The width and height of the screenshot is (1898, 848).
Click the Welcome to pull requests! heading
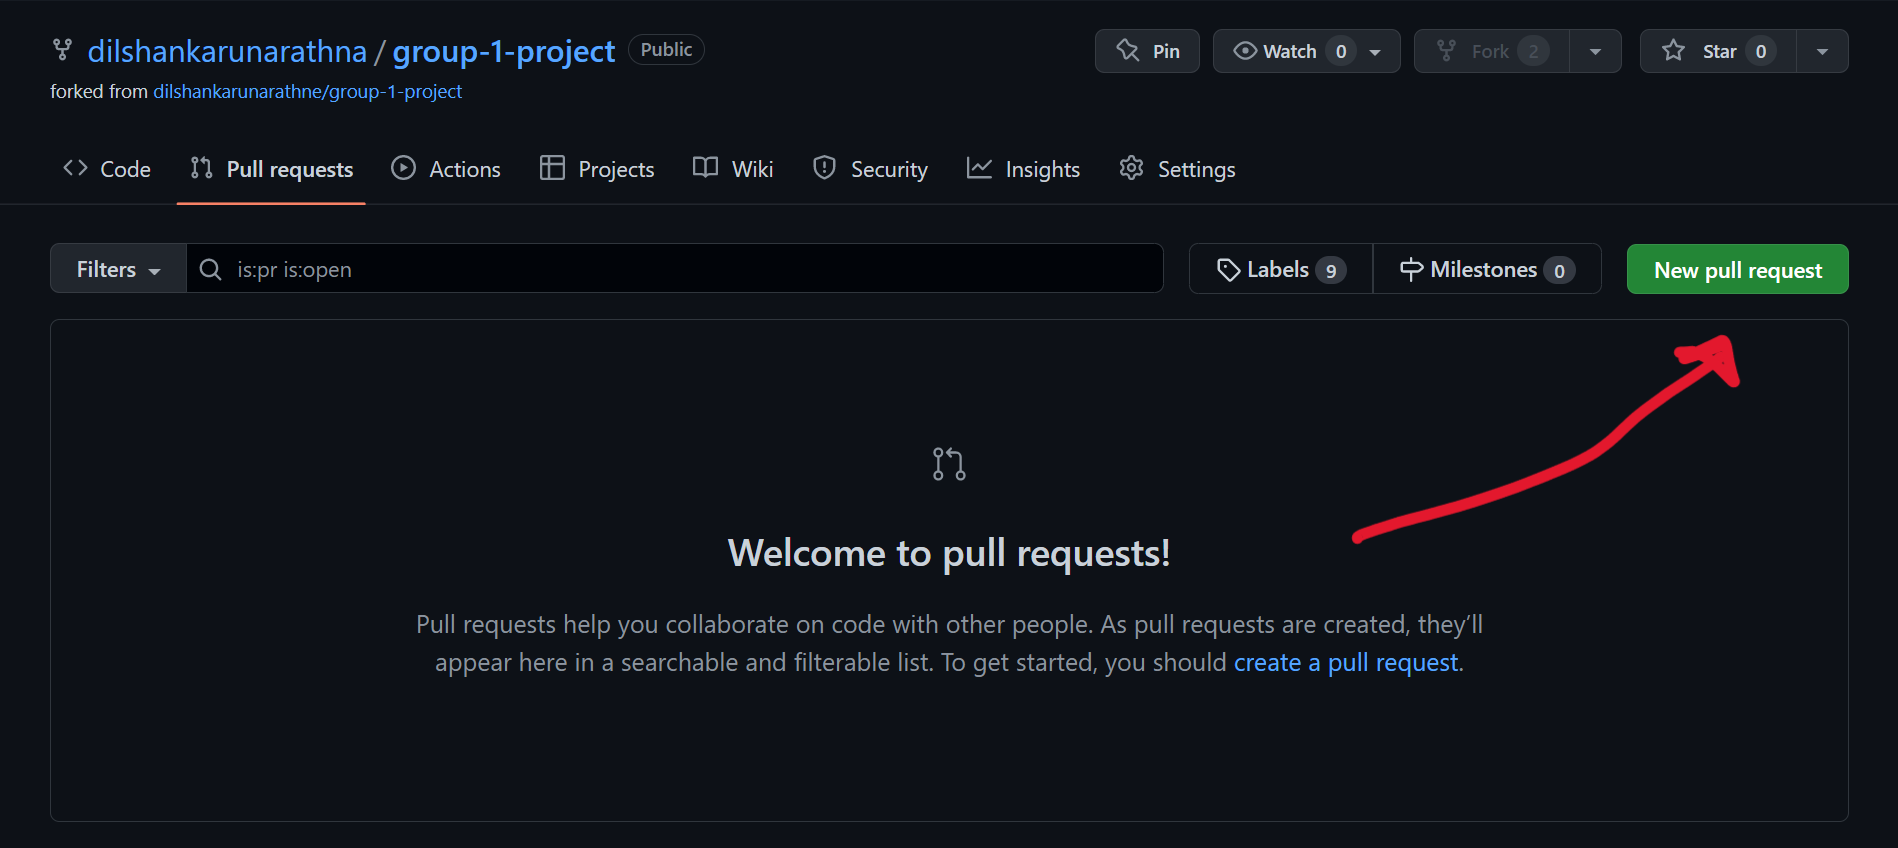tap(949, 553)
